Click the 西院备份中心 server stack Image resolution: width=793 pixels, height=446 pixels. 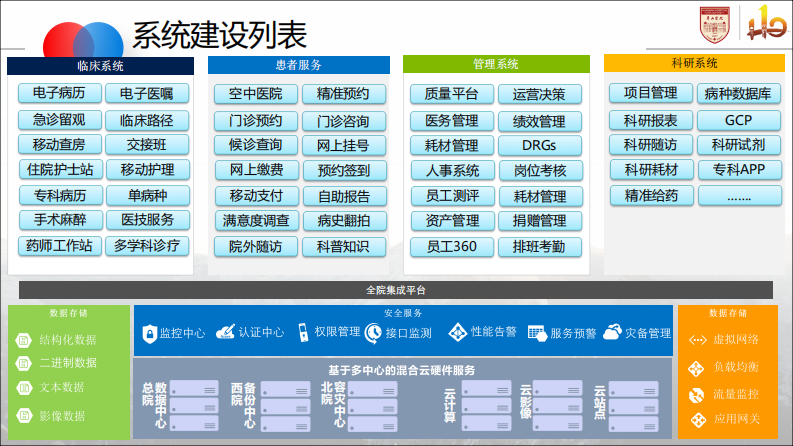tap(285, 406)
